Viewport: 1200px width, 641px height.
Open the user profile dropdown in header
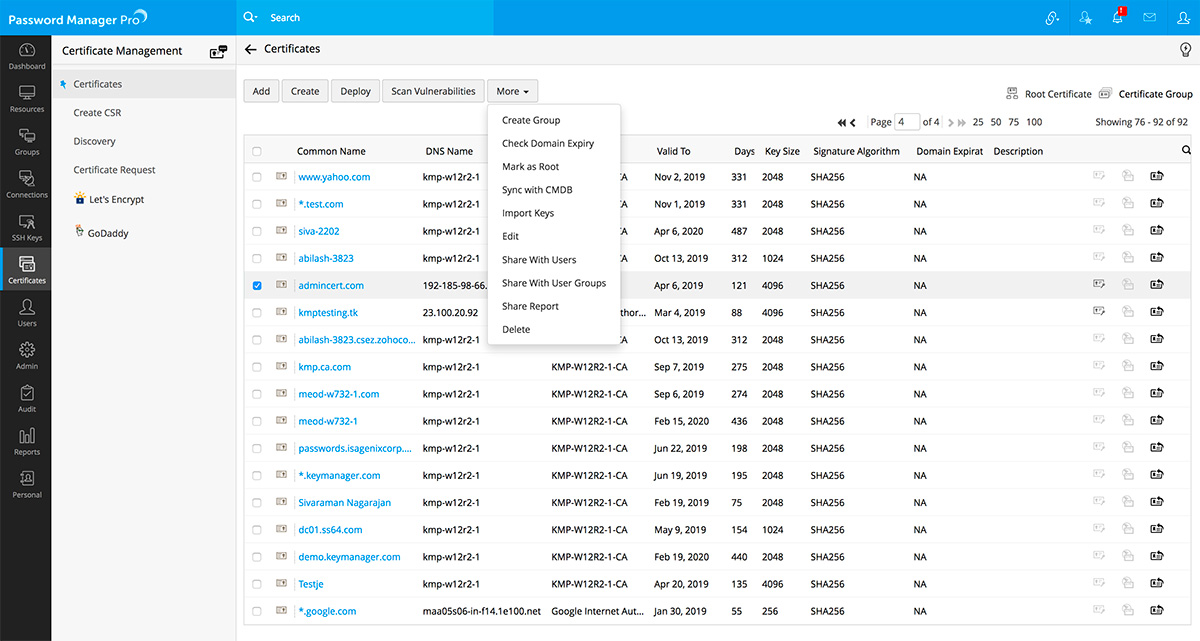(1183, 18)
